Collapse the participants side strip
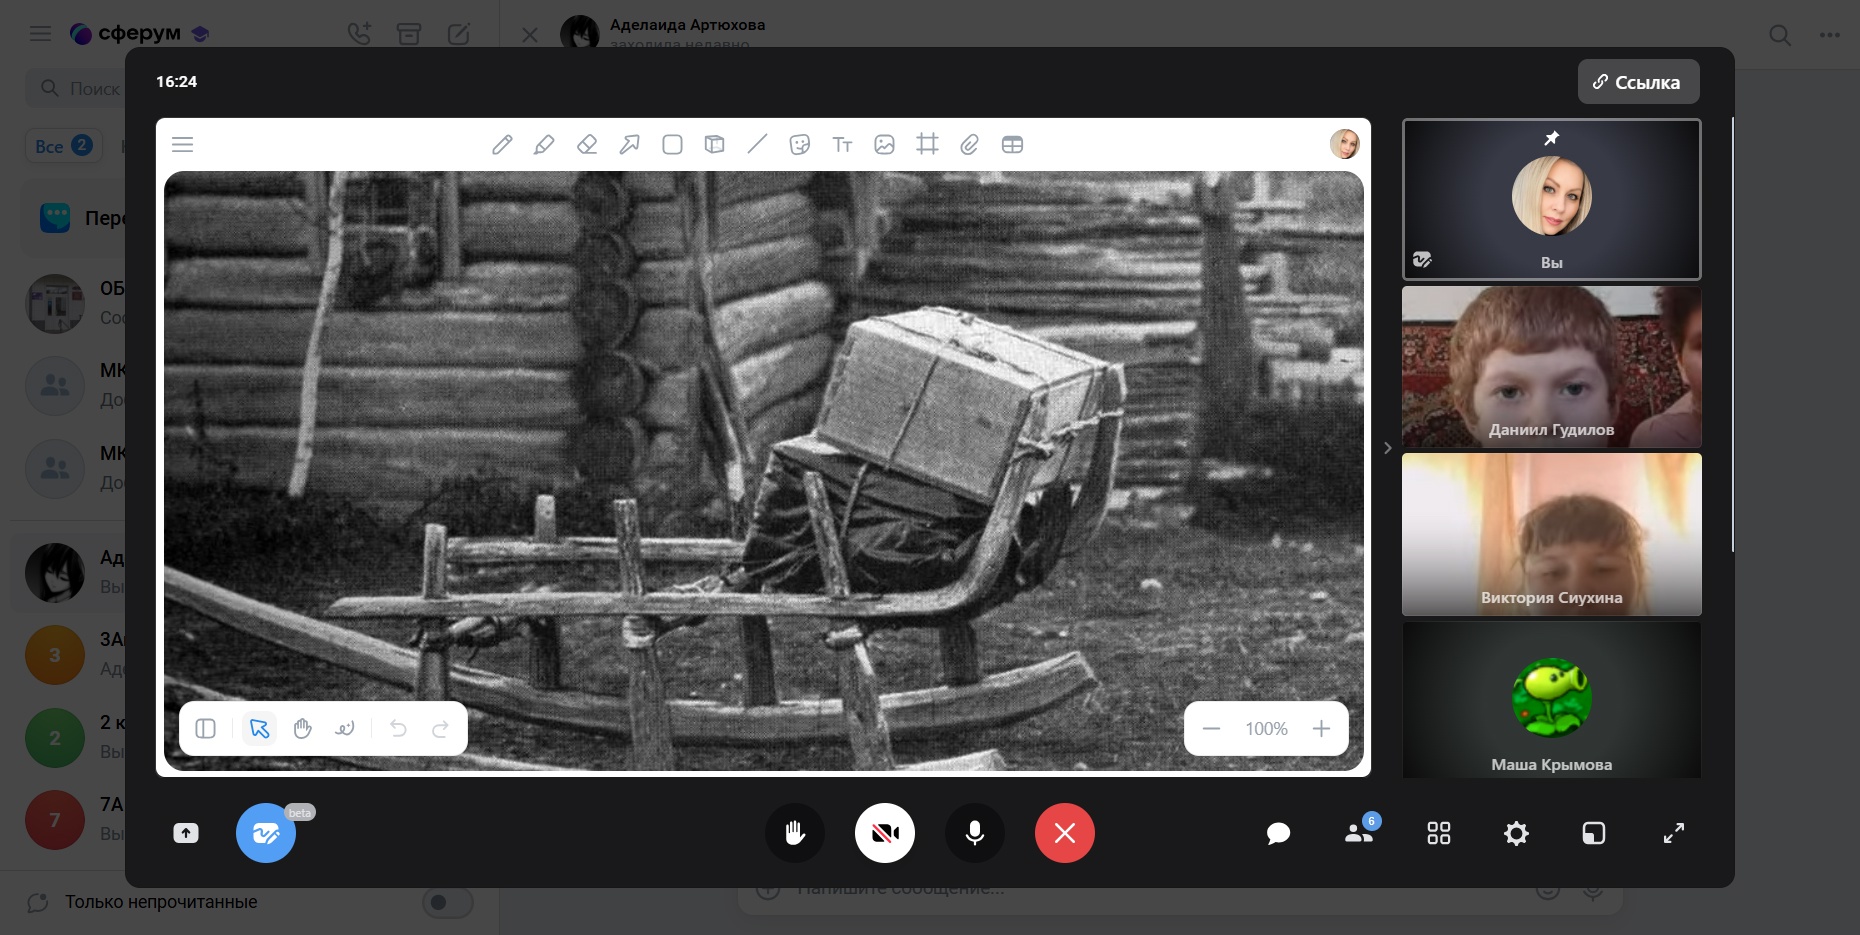1860x935 pixels. [1387, 448]
